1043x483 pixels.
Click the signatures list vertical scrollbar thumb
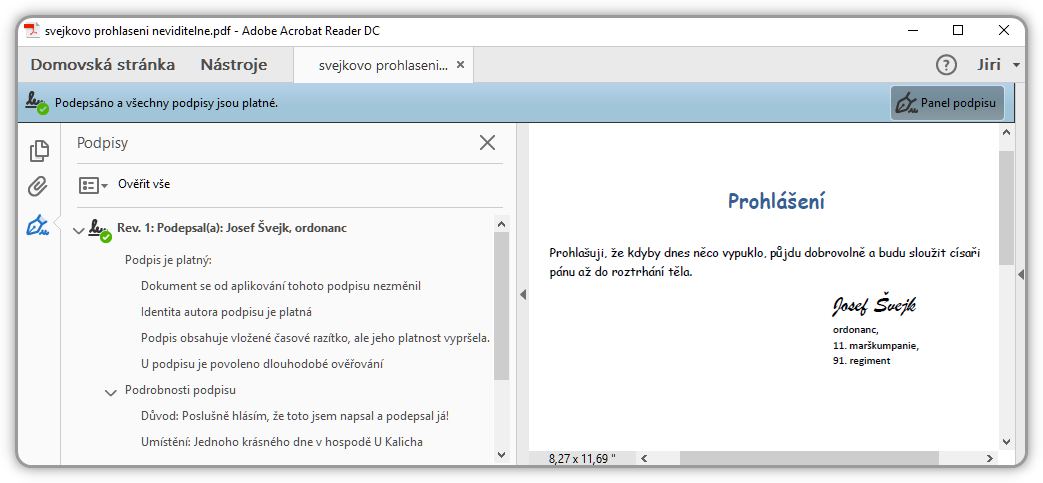click(x=502, y=306)
